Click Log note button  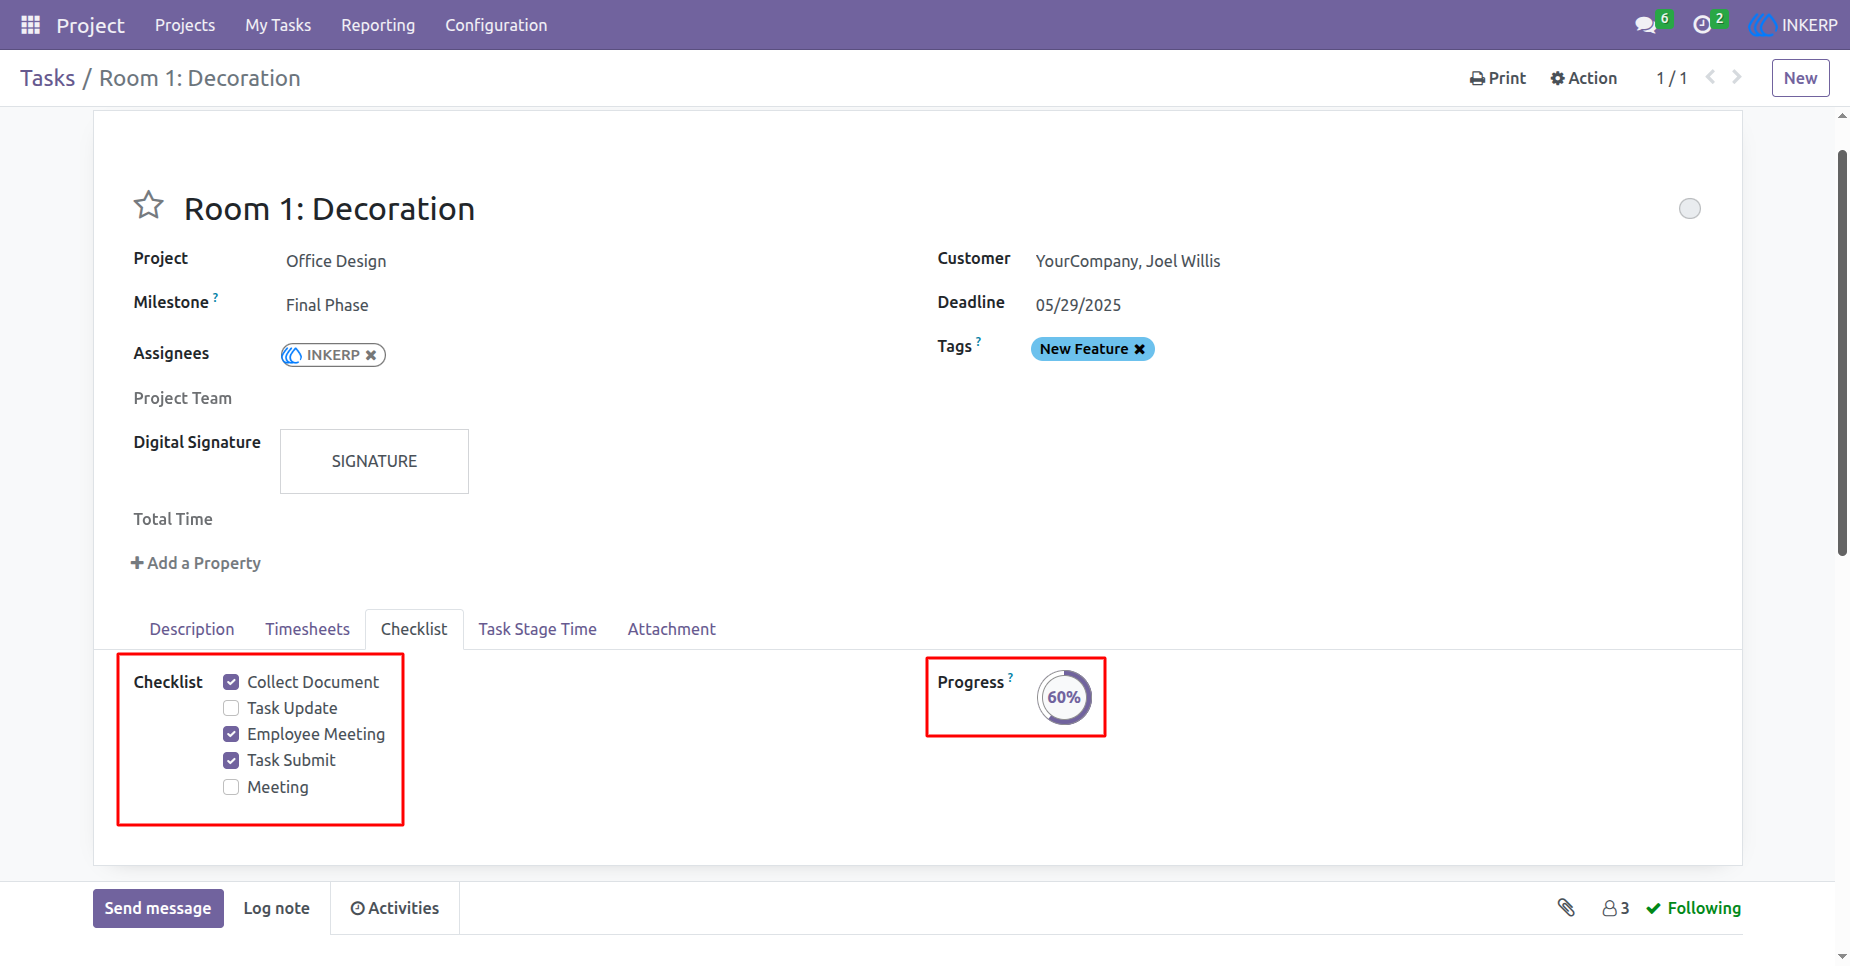click(x=277, y=908)
